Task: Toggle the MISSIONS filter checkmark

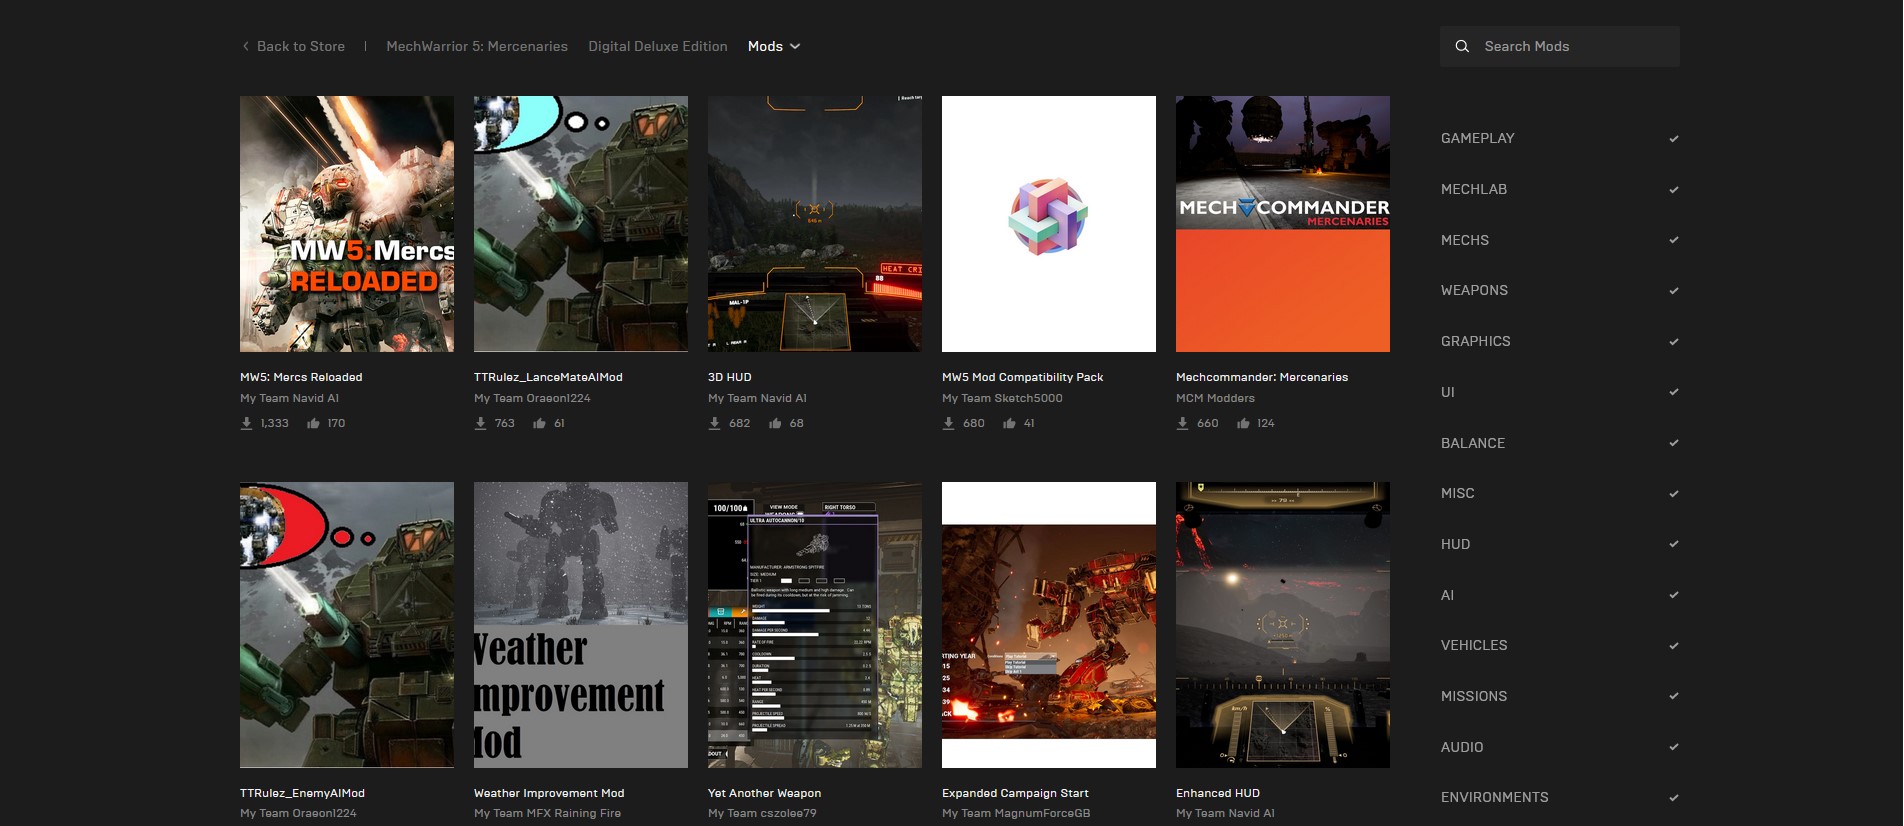Action: point(1674,696)
